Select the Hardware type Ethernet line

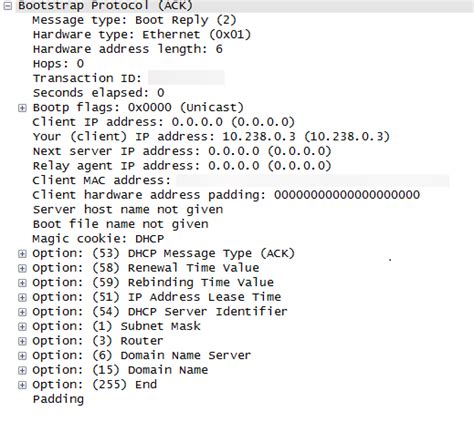[x=142, y=35]
